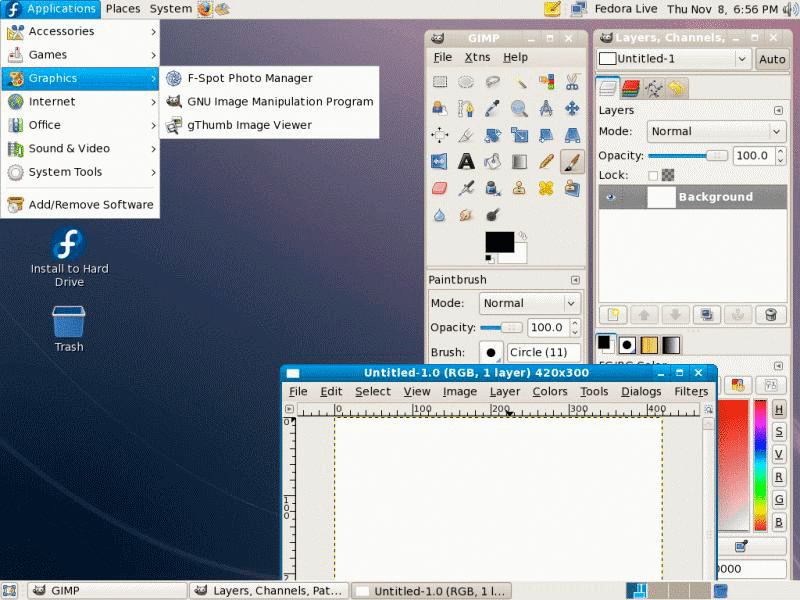Select the H hue radio button
This screenshot has width=800, height=600.
(x=779, y=409)
